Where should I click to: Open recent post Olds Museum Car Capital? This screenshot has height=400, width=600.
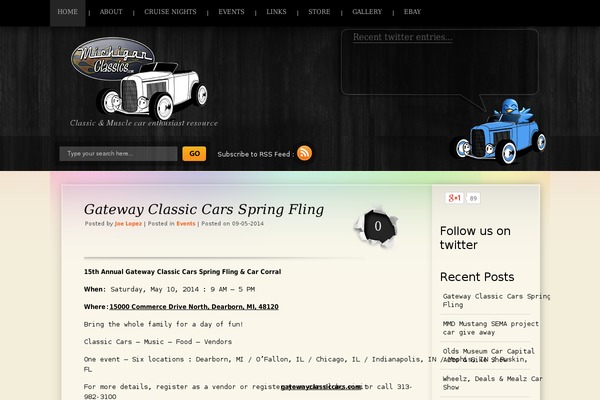click(488, 355)
